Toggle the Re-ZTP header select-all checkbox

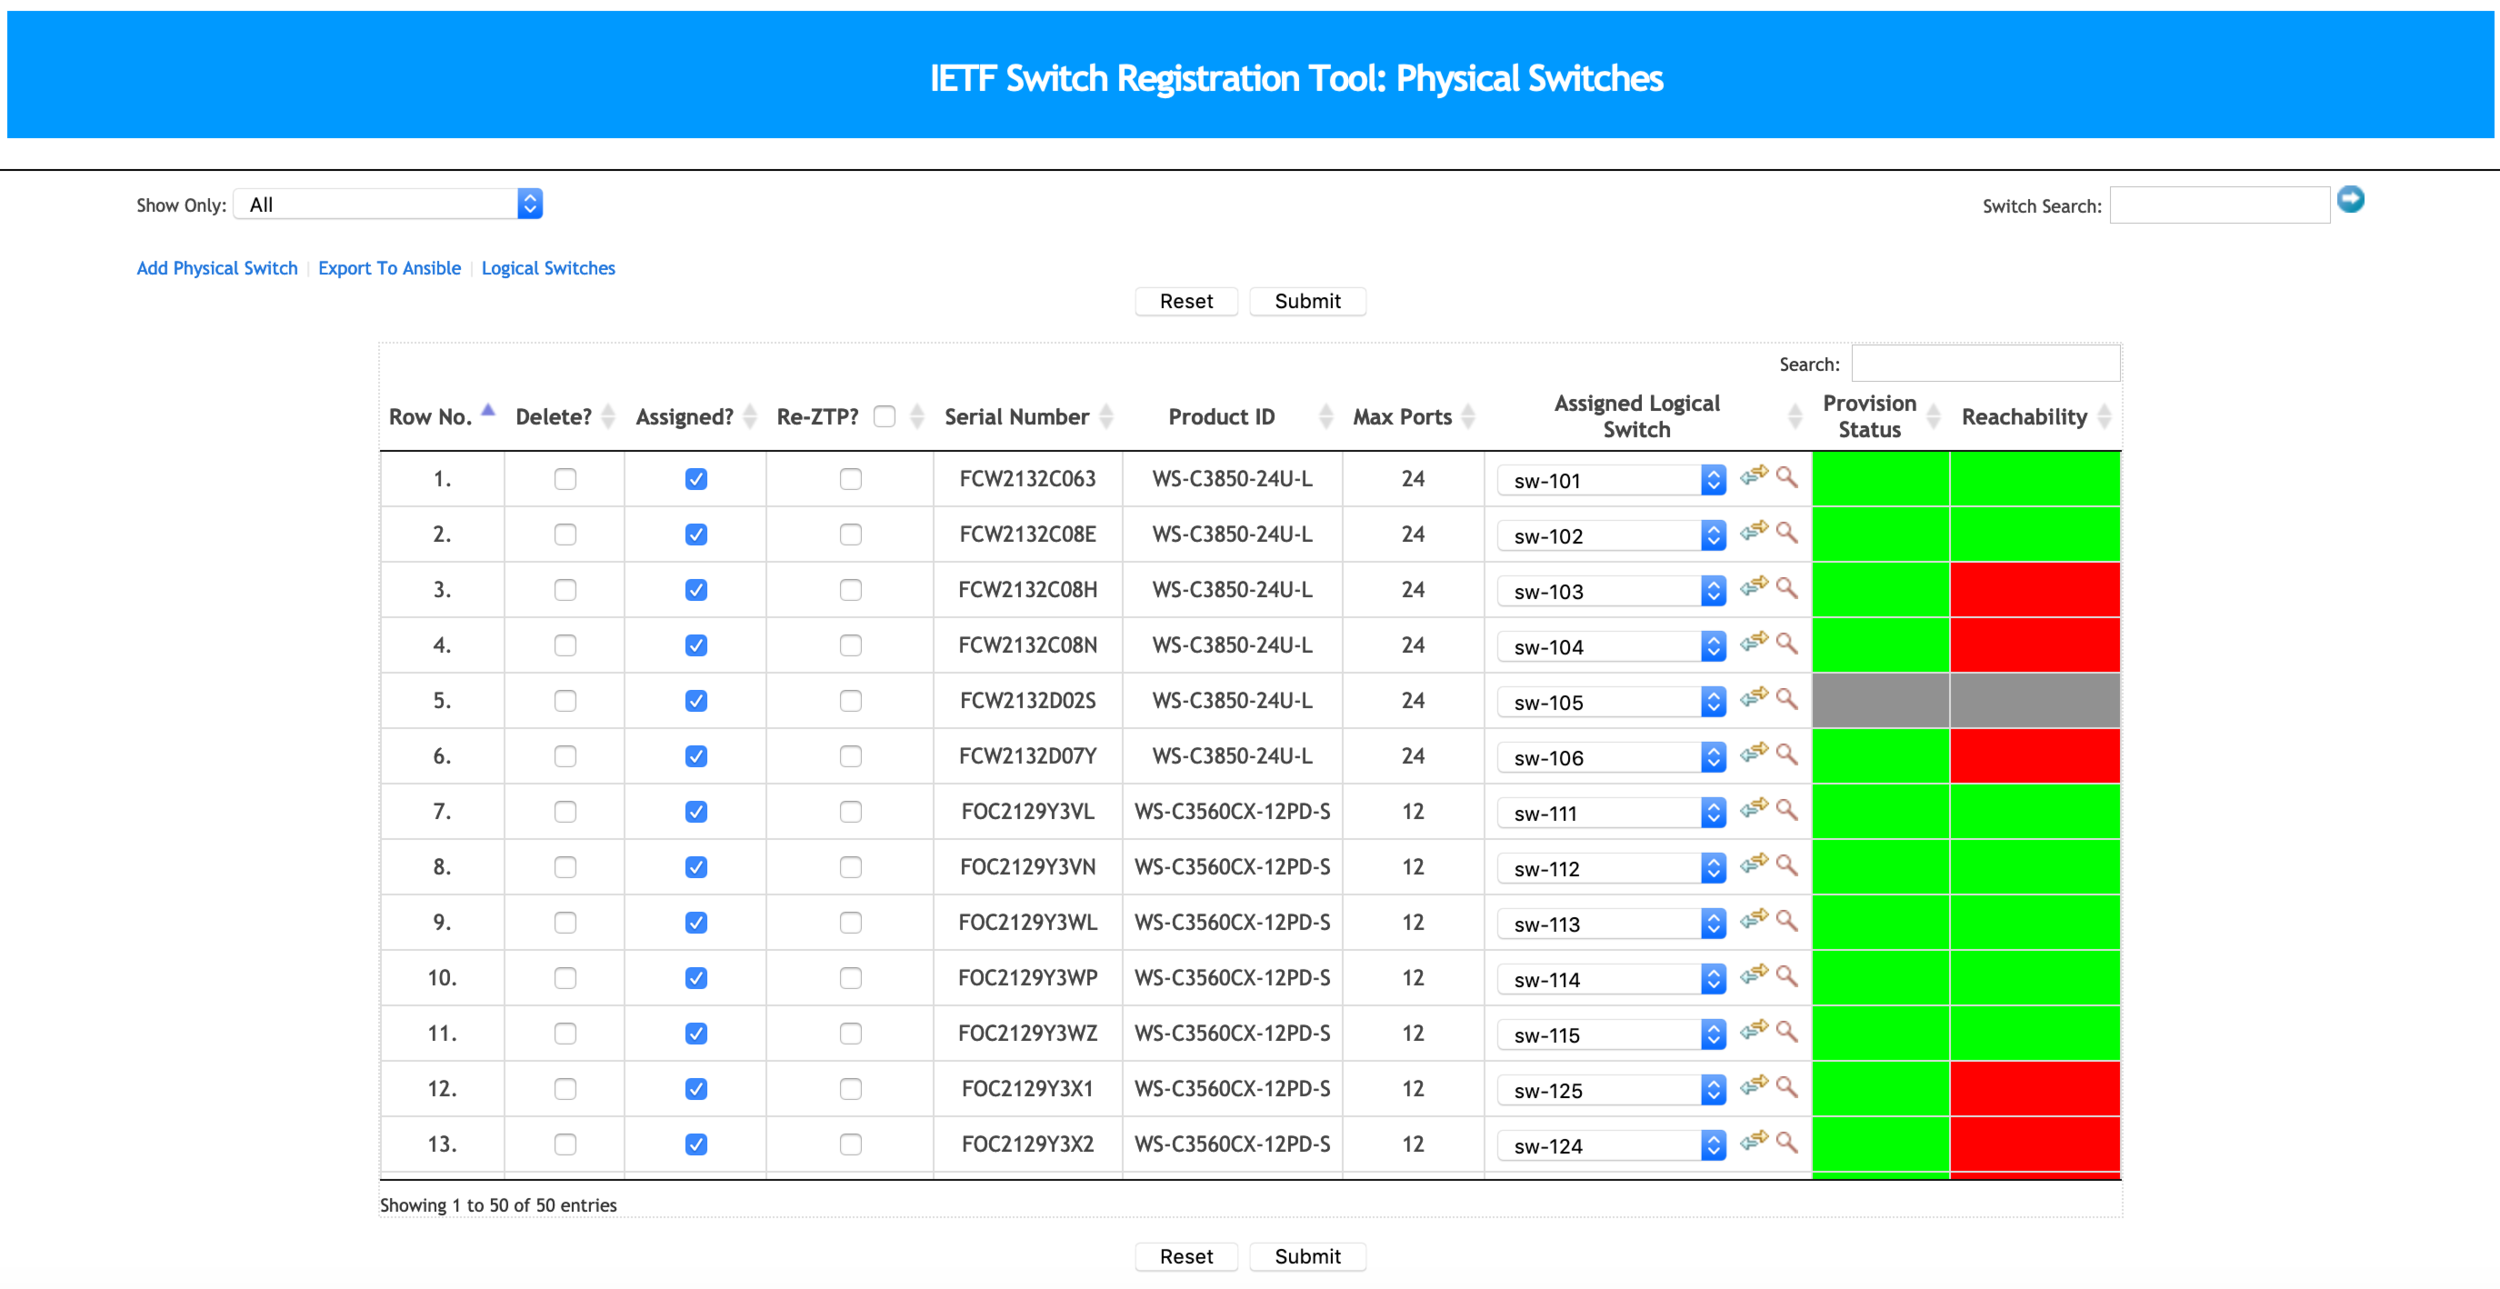tap(884, 416)
